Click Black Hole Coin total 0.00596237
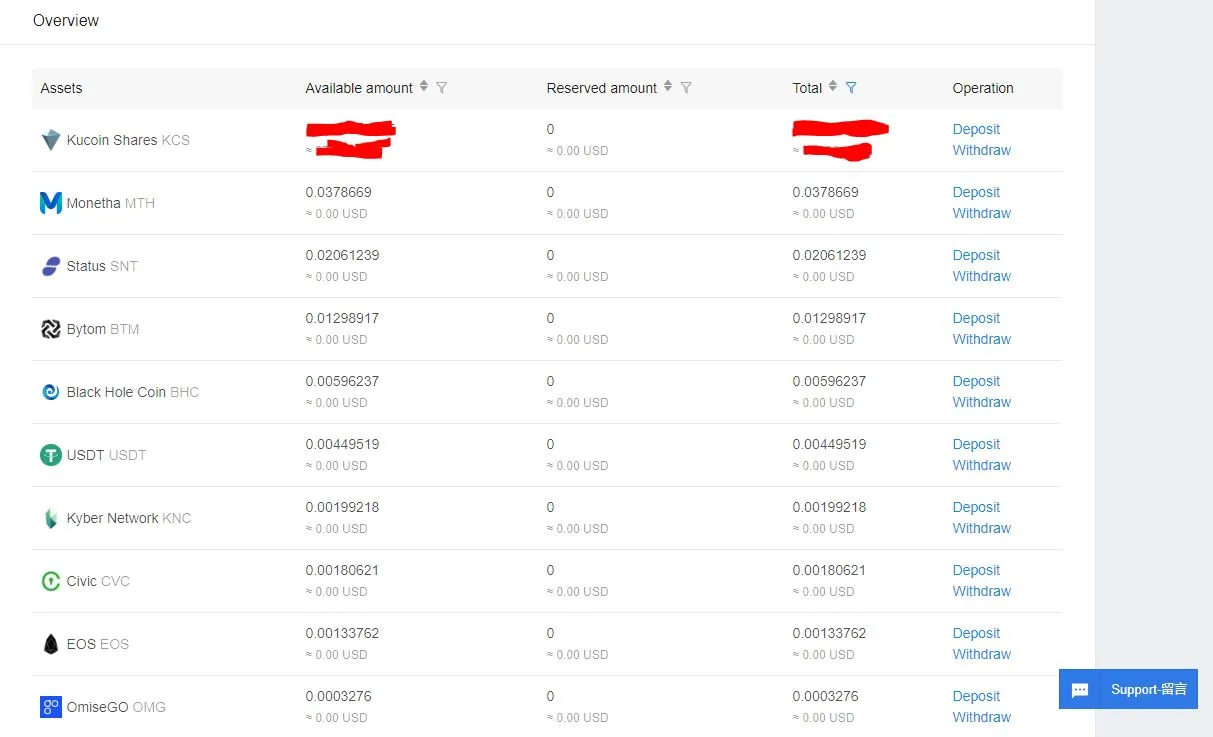 click(x=829, y=381)
